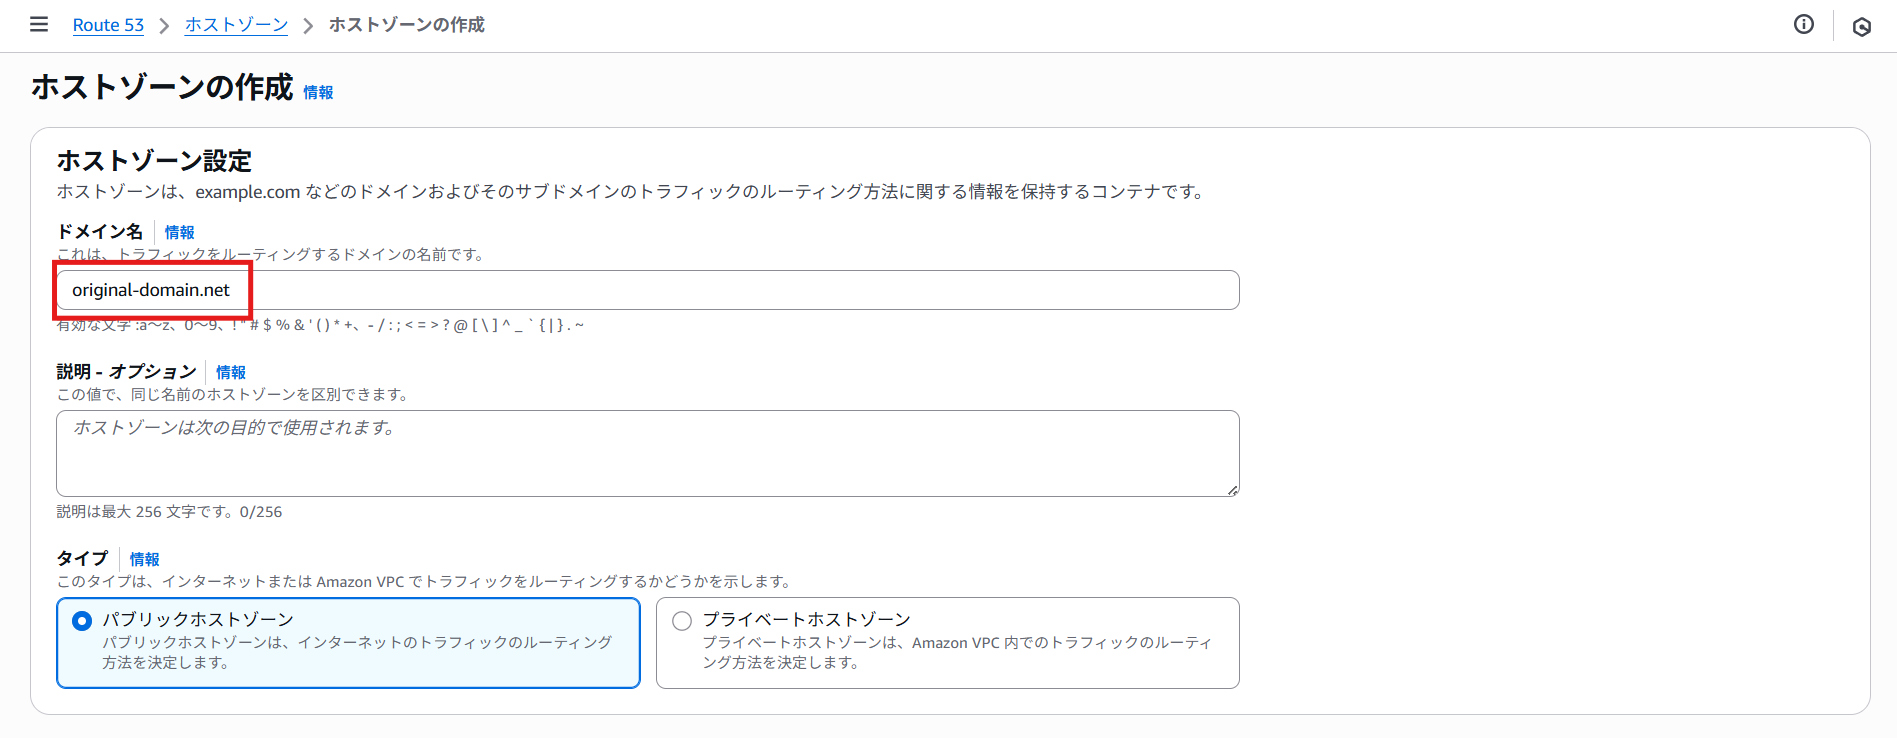Click the hexagon preferences icon at top right
The width and height of the screenshot is (1897, 738).
pyautogui.click(x=1862, y=27)
